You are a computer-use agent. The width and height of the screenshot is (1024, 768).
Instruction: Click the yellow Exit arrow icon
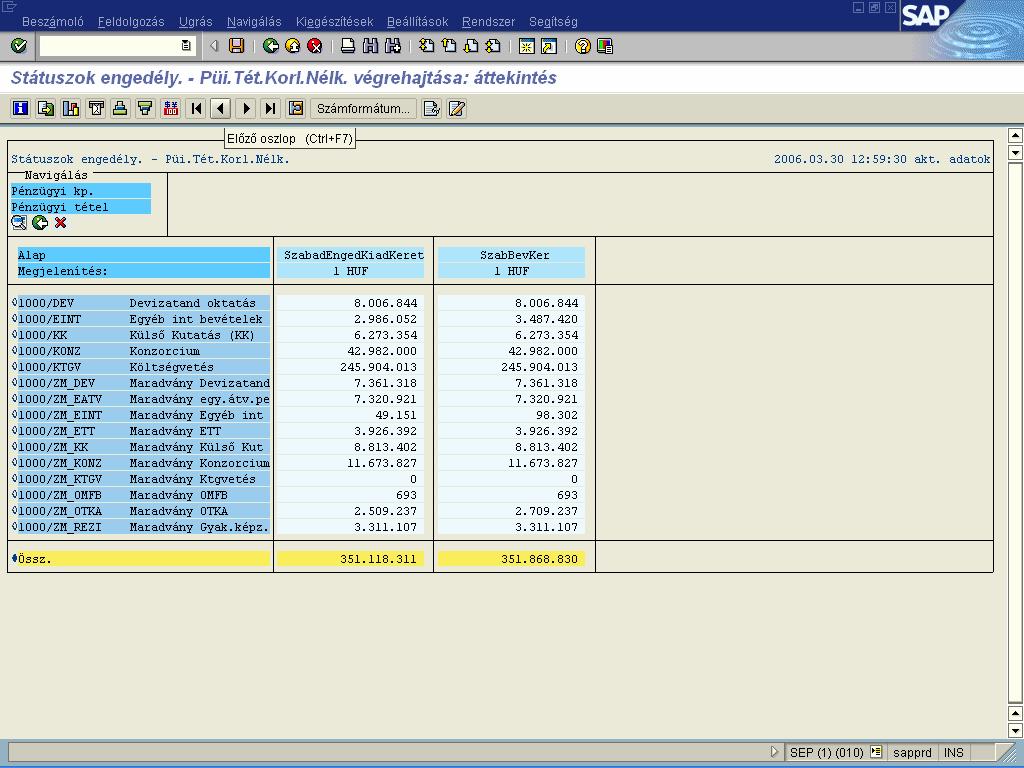293,46
